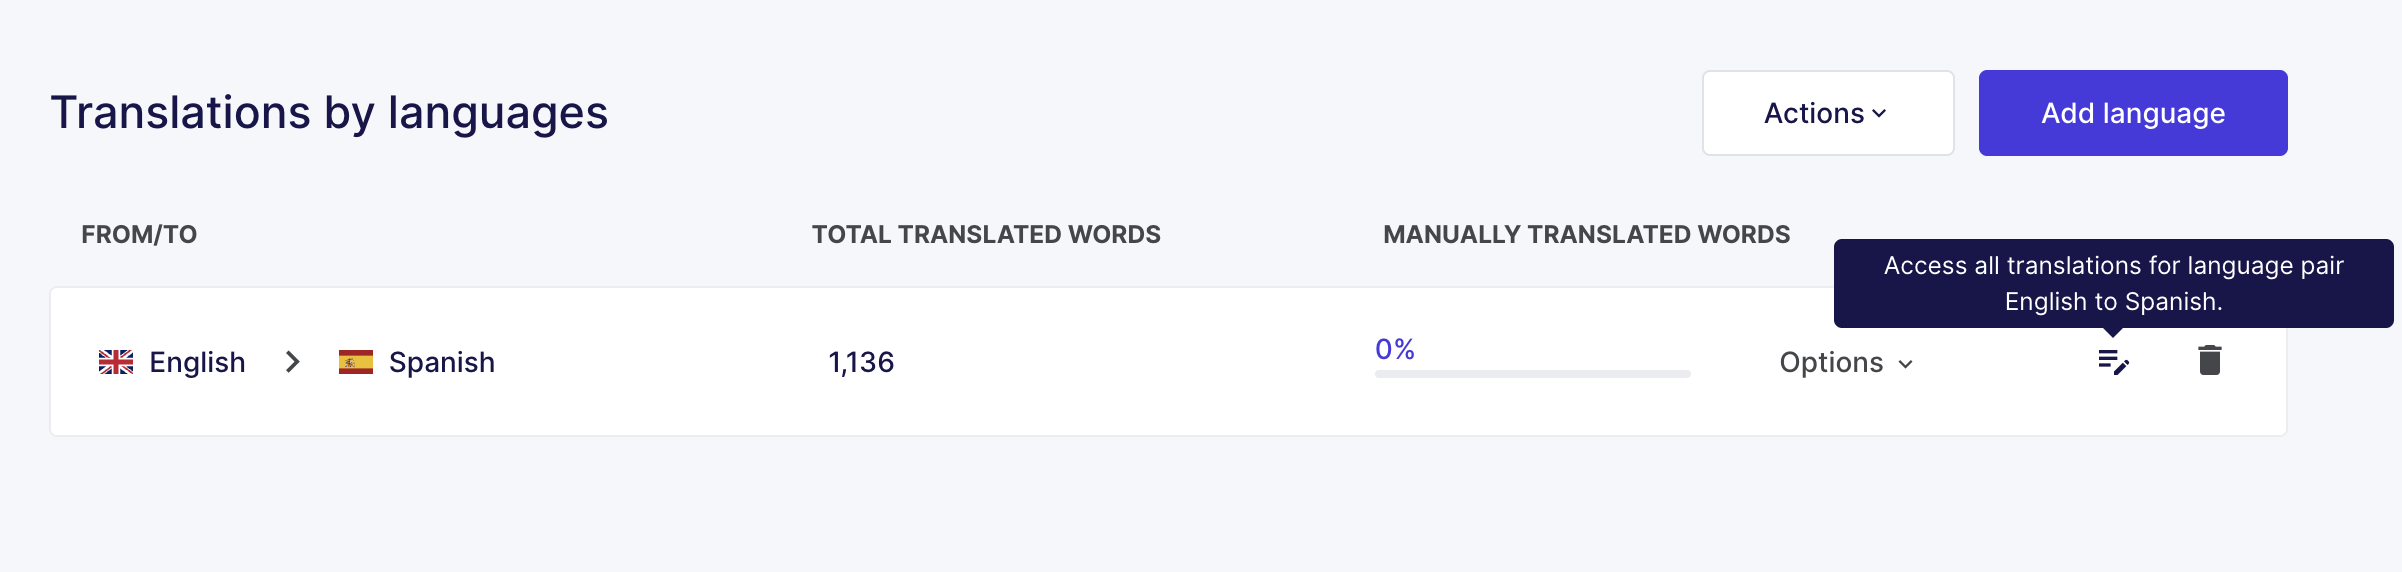Delete the English to Spanish language pair

2210,360
